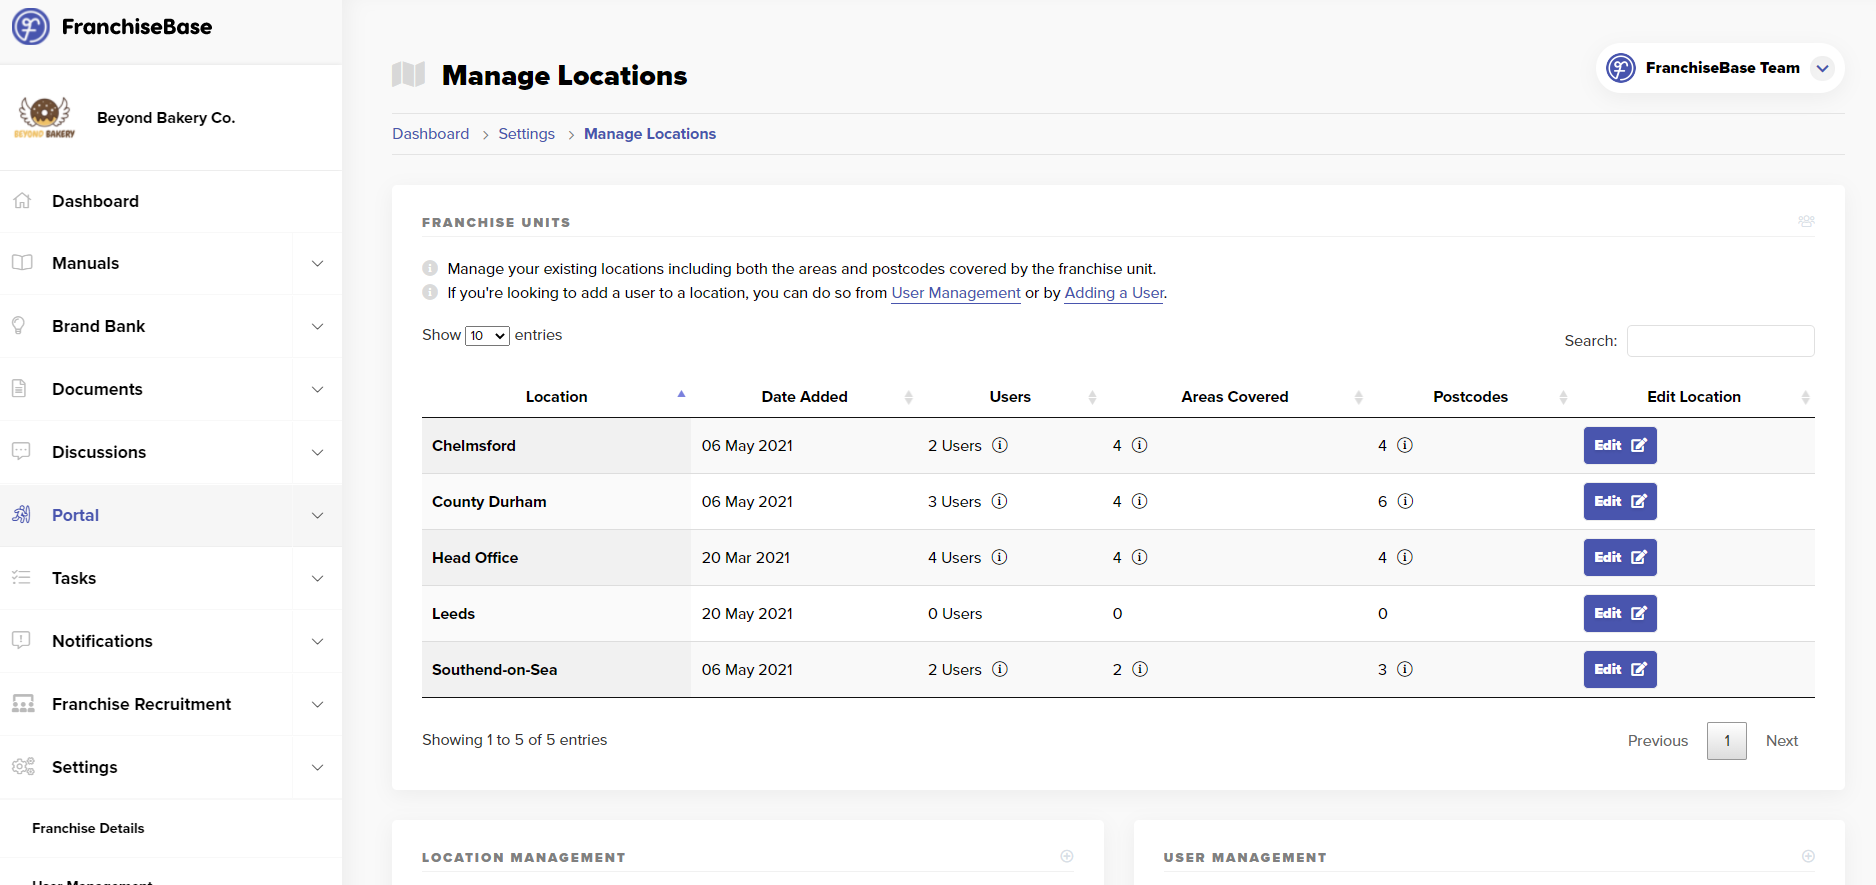
Task: Click the Brand Bank lightbulb icon
Action: coord(19,326)
